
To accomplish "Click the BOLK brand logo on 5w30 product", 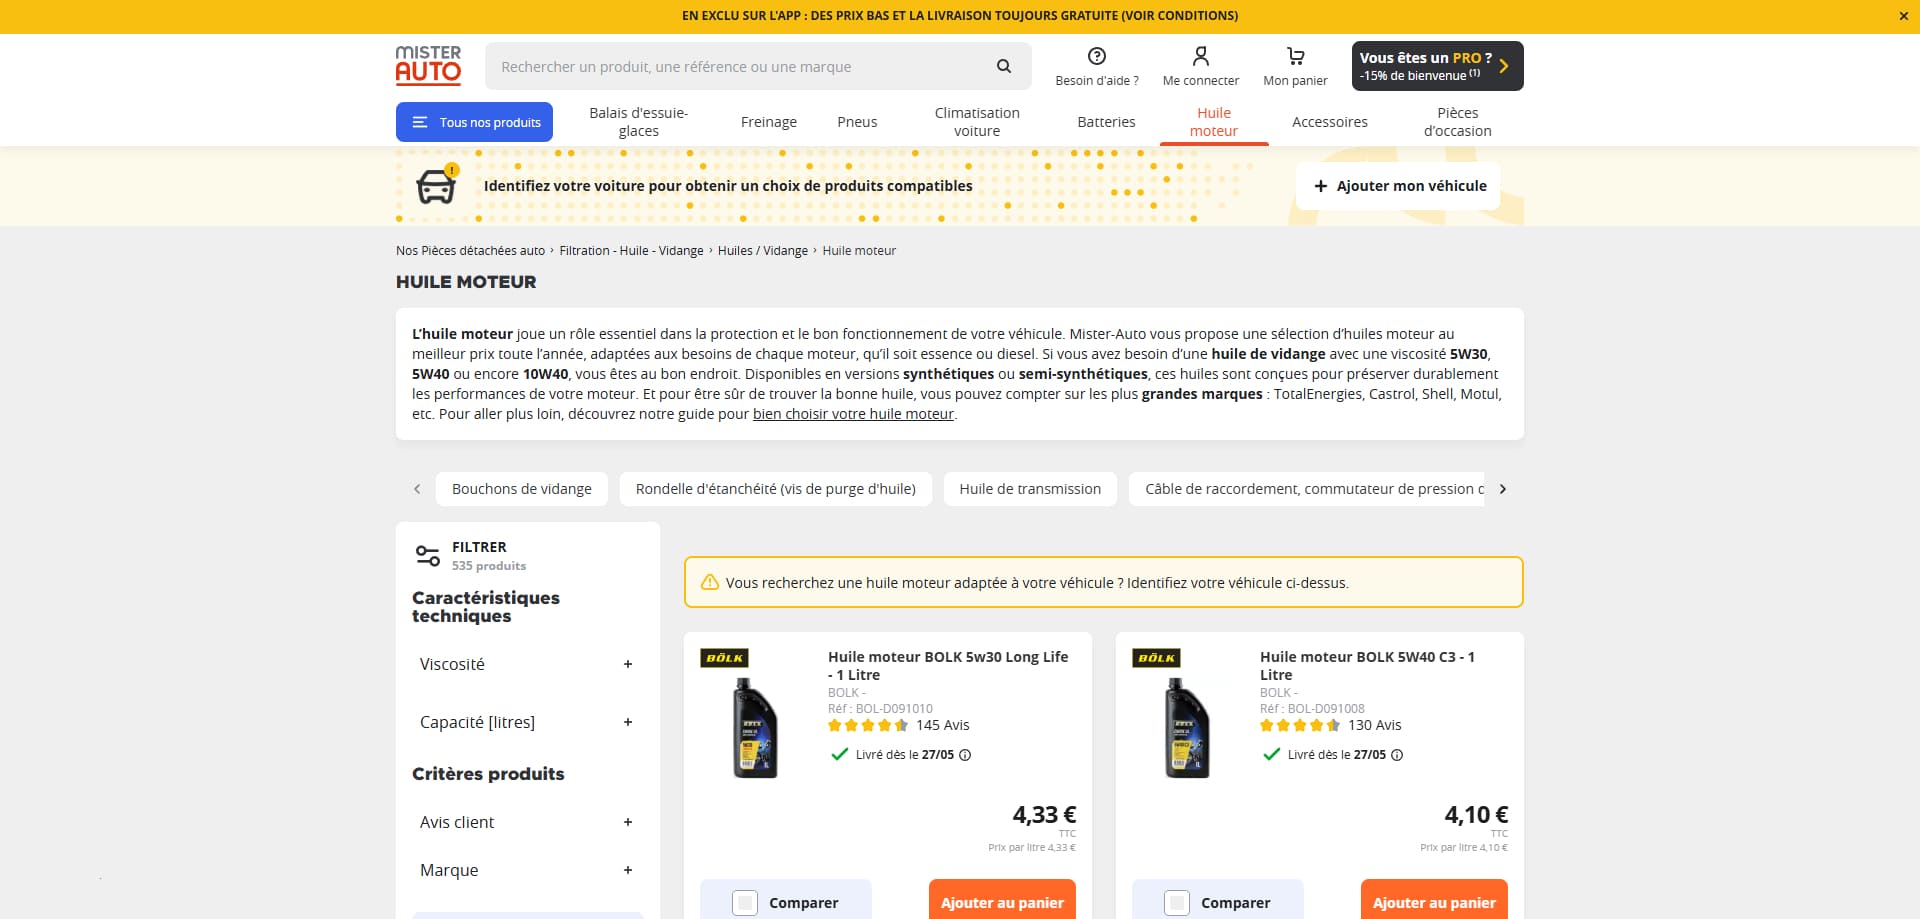I will coord(724,658).
